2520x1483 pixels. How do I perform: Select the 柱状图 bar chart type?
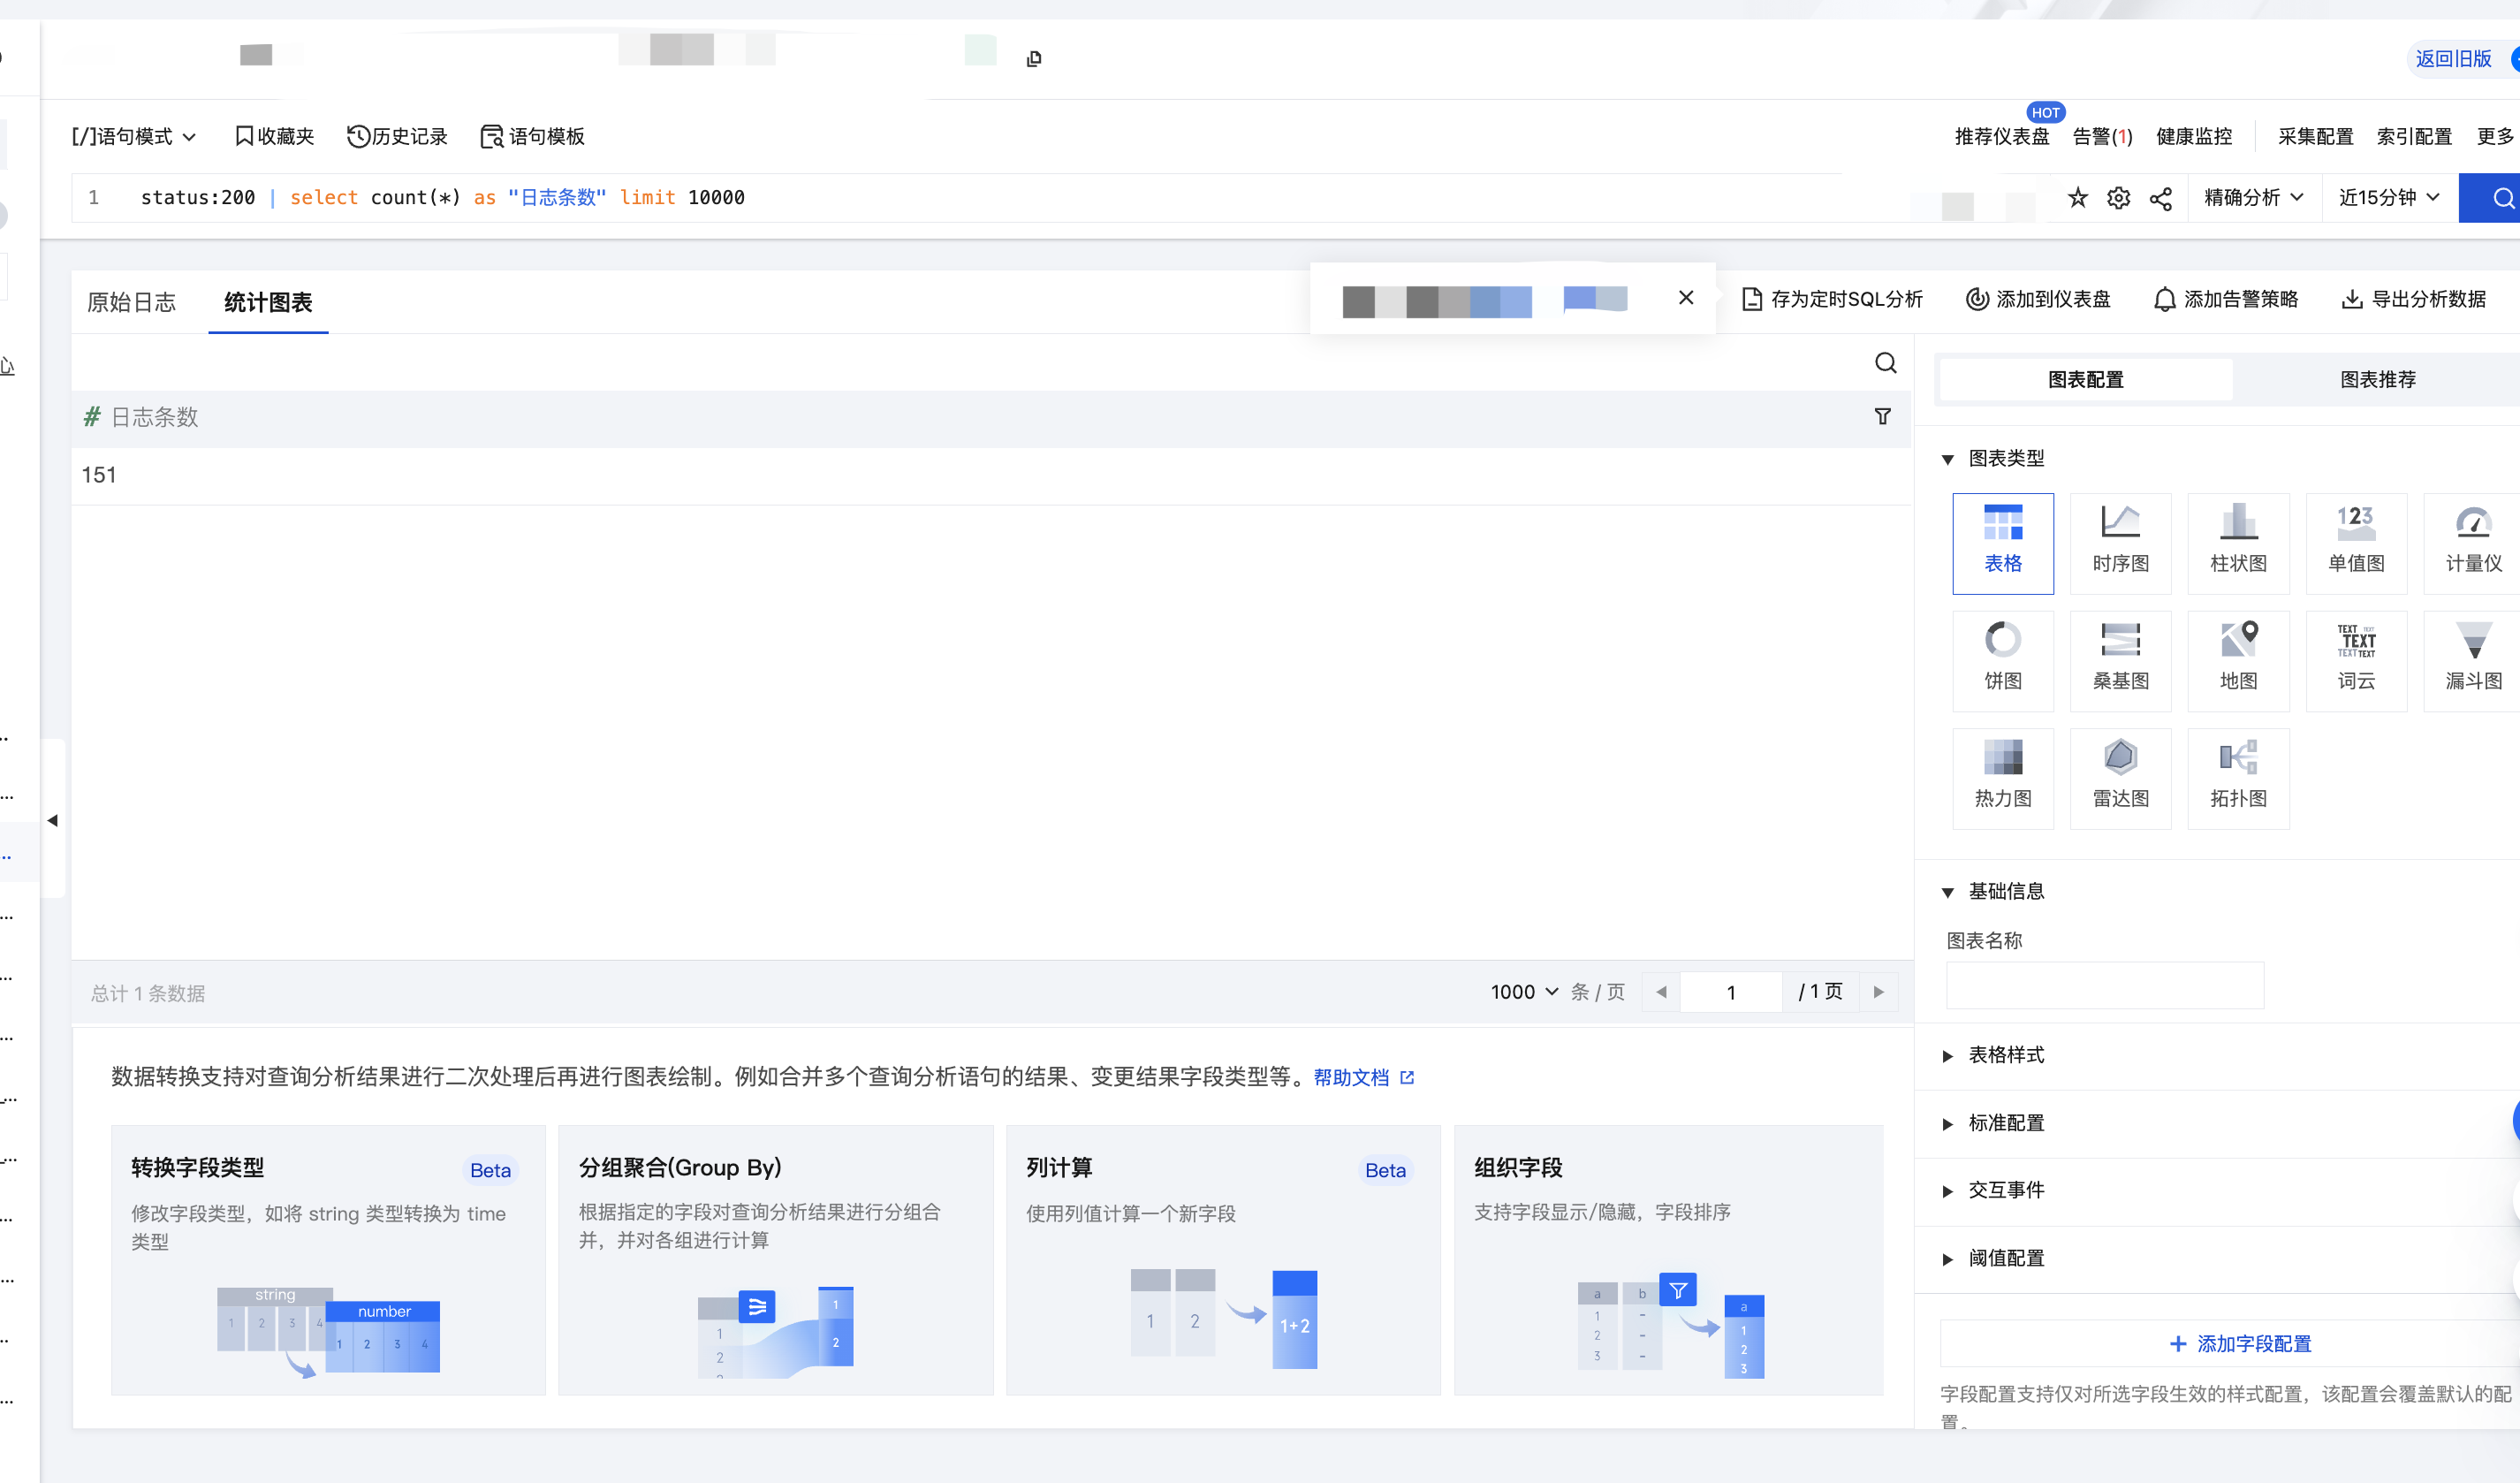(2238, 543)
